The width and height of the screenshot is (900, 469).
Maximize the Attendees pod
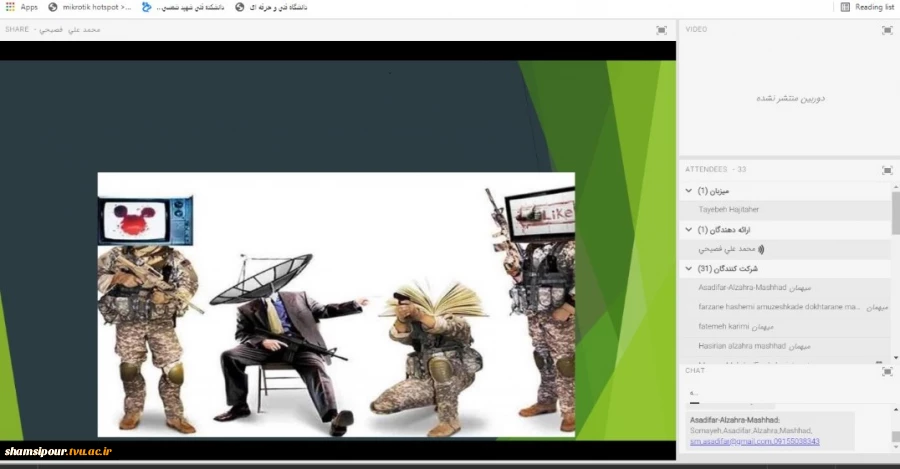click(x=887, y=170)
